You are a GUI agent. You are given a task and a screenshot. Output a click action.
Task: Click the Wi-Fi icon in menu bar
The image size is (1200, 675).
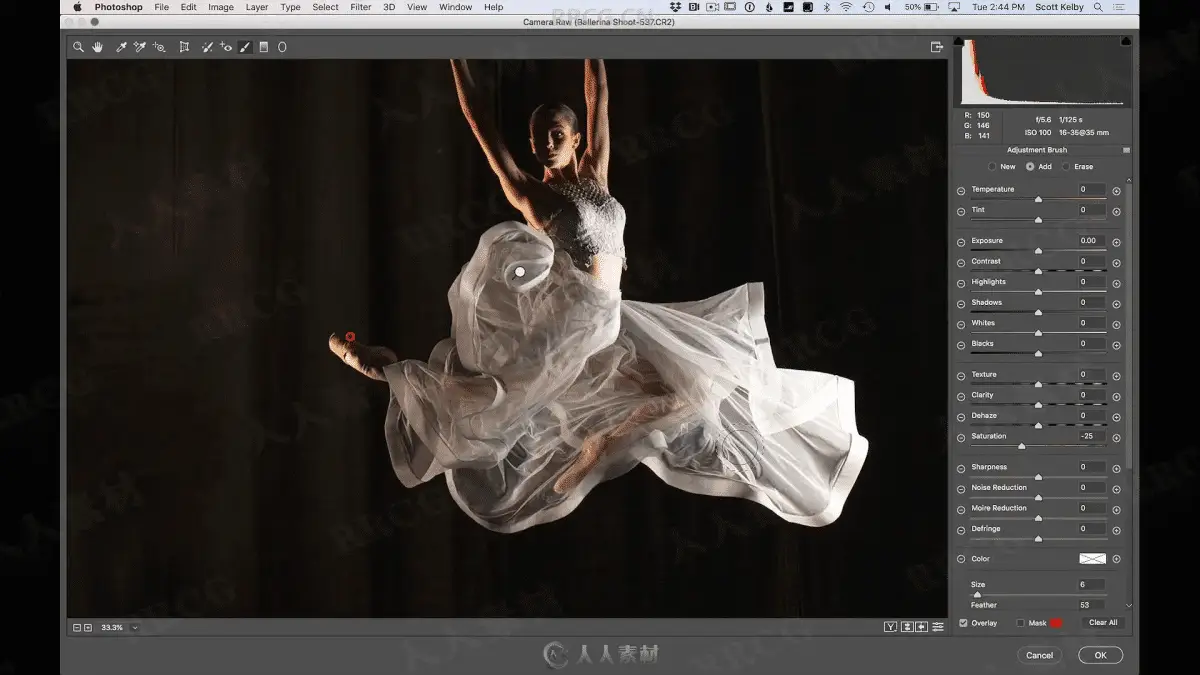click(846, 7)
